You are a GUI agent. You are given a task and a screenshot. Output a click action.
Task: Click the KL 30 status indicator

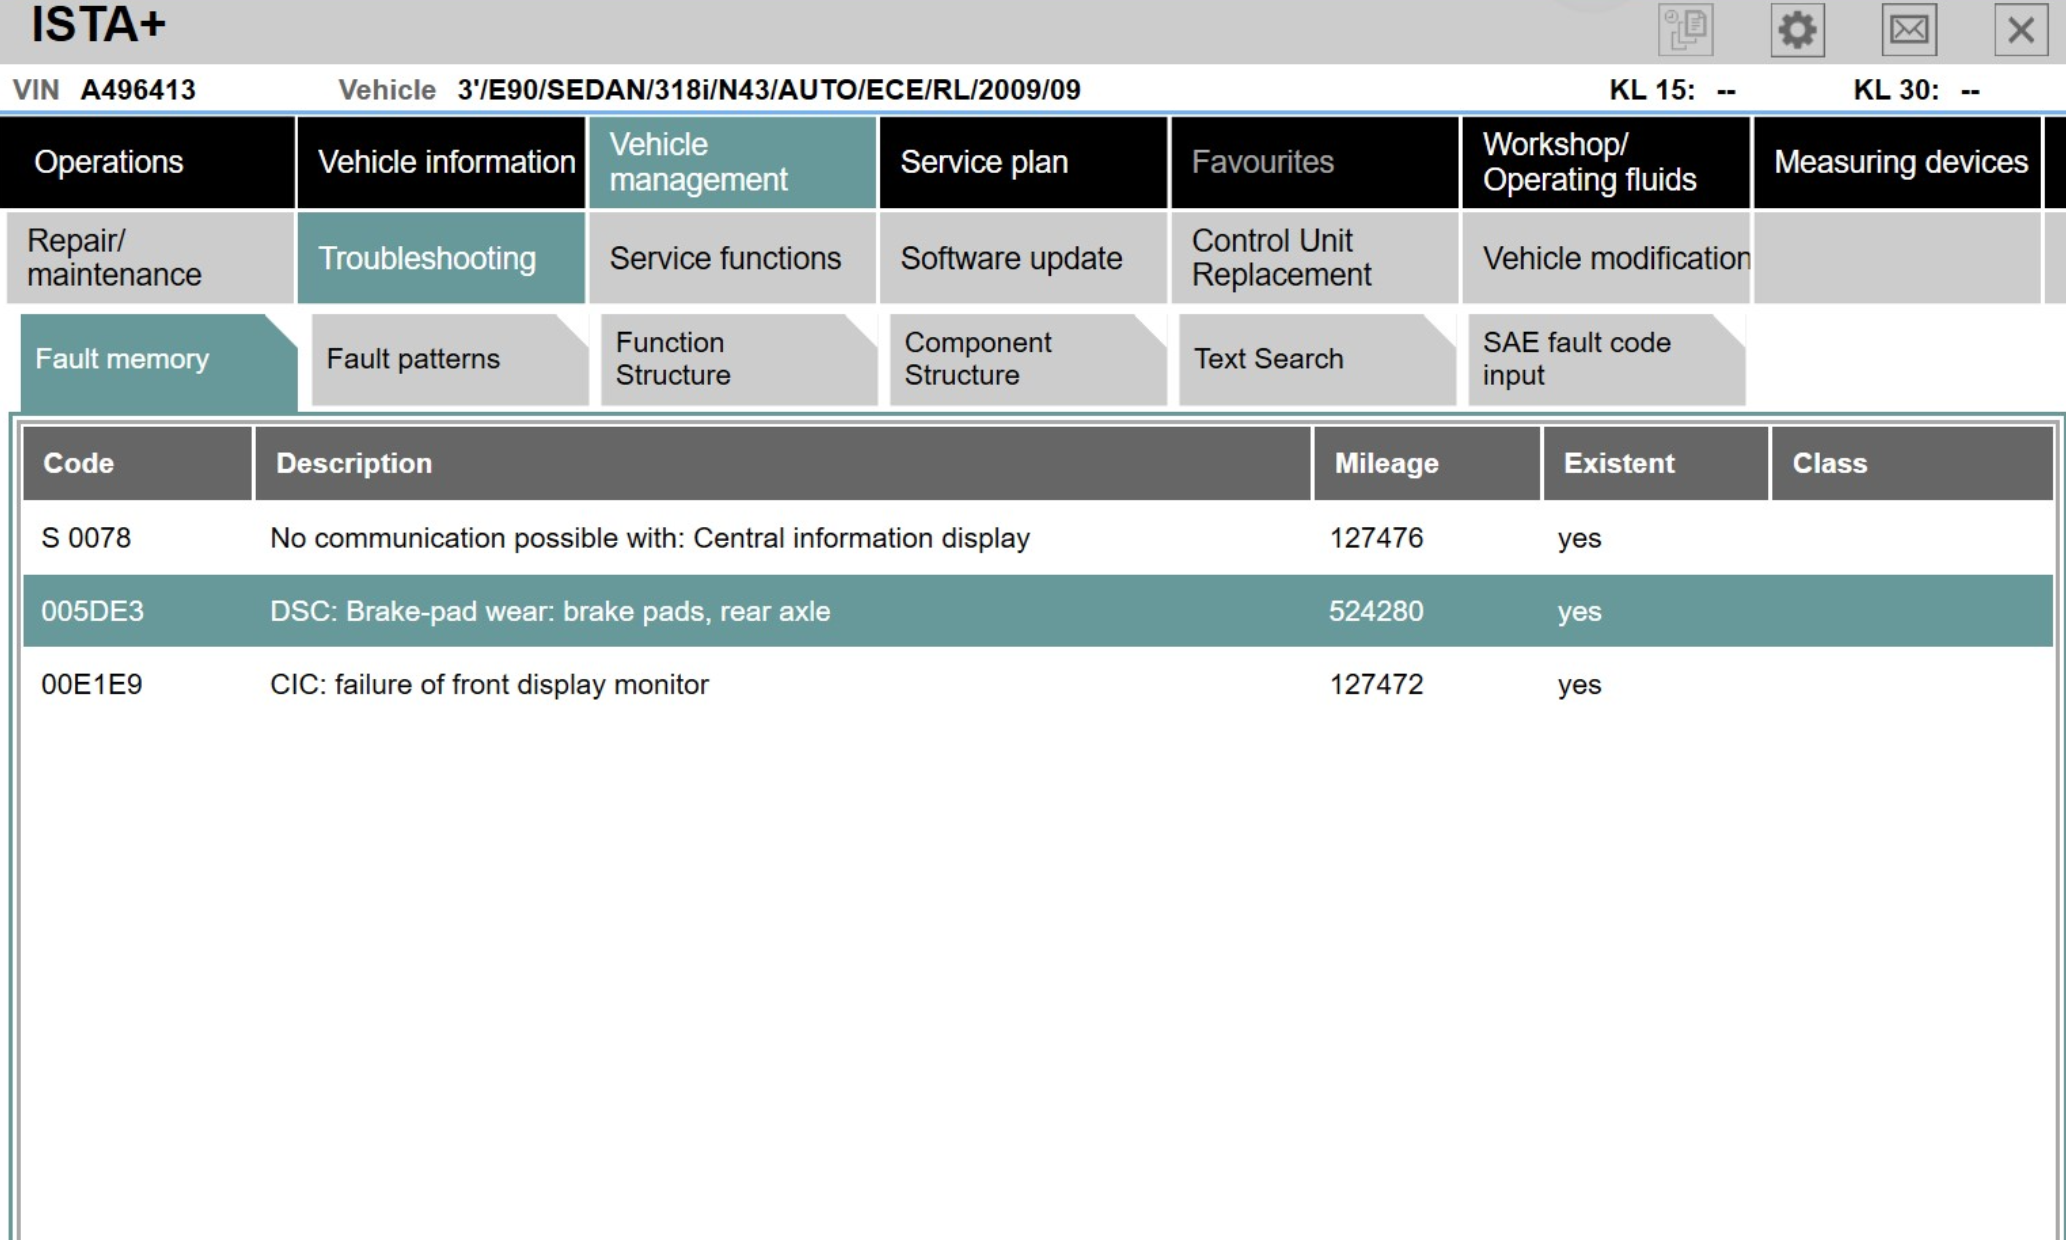point(1916,90)
